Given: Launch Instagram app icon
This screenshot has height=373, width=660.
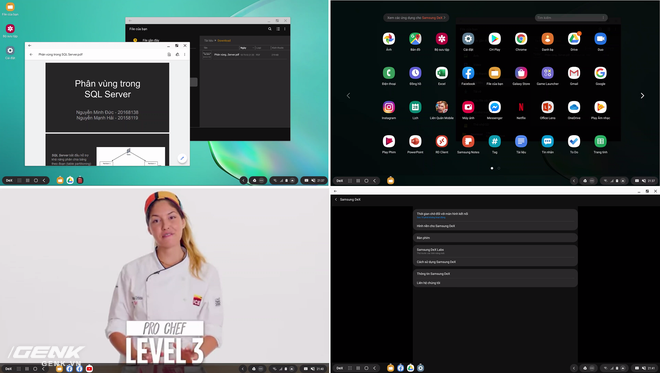Looking at the screenshot, I should pos(389,107).
